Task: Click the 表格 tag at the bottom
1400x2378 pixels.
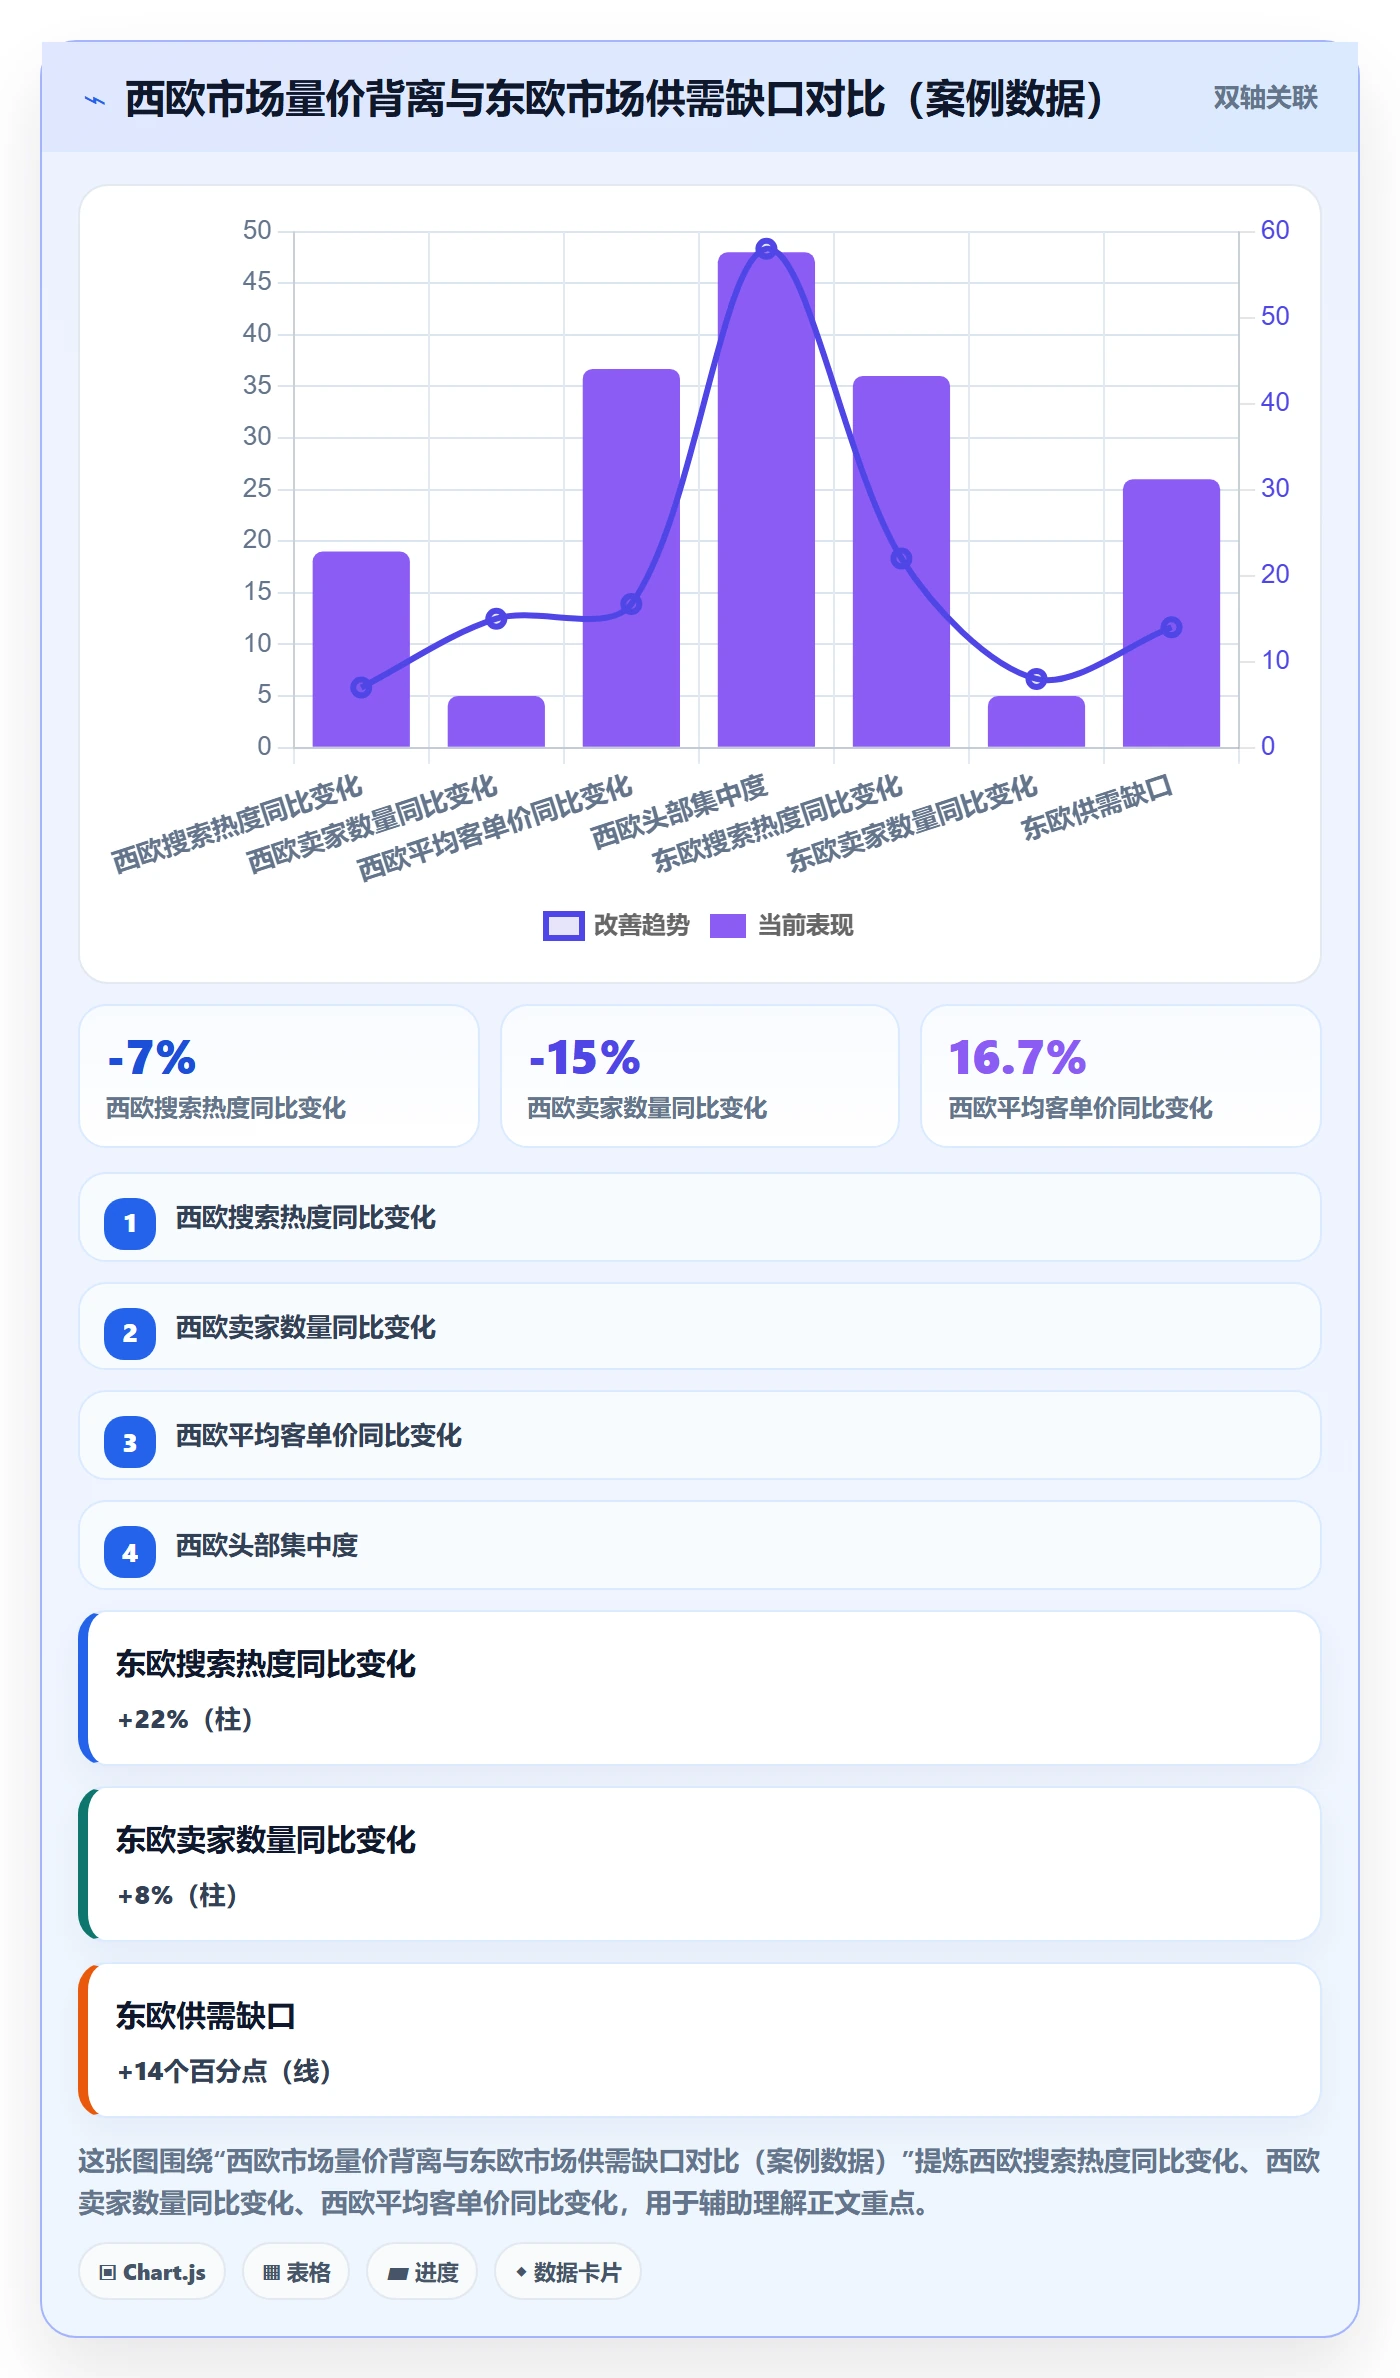Action: tap(296, 2272)
